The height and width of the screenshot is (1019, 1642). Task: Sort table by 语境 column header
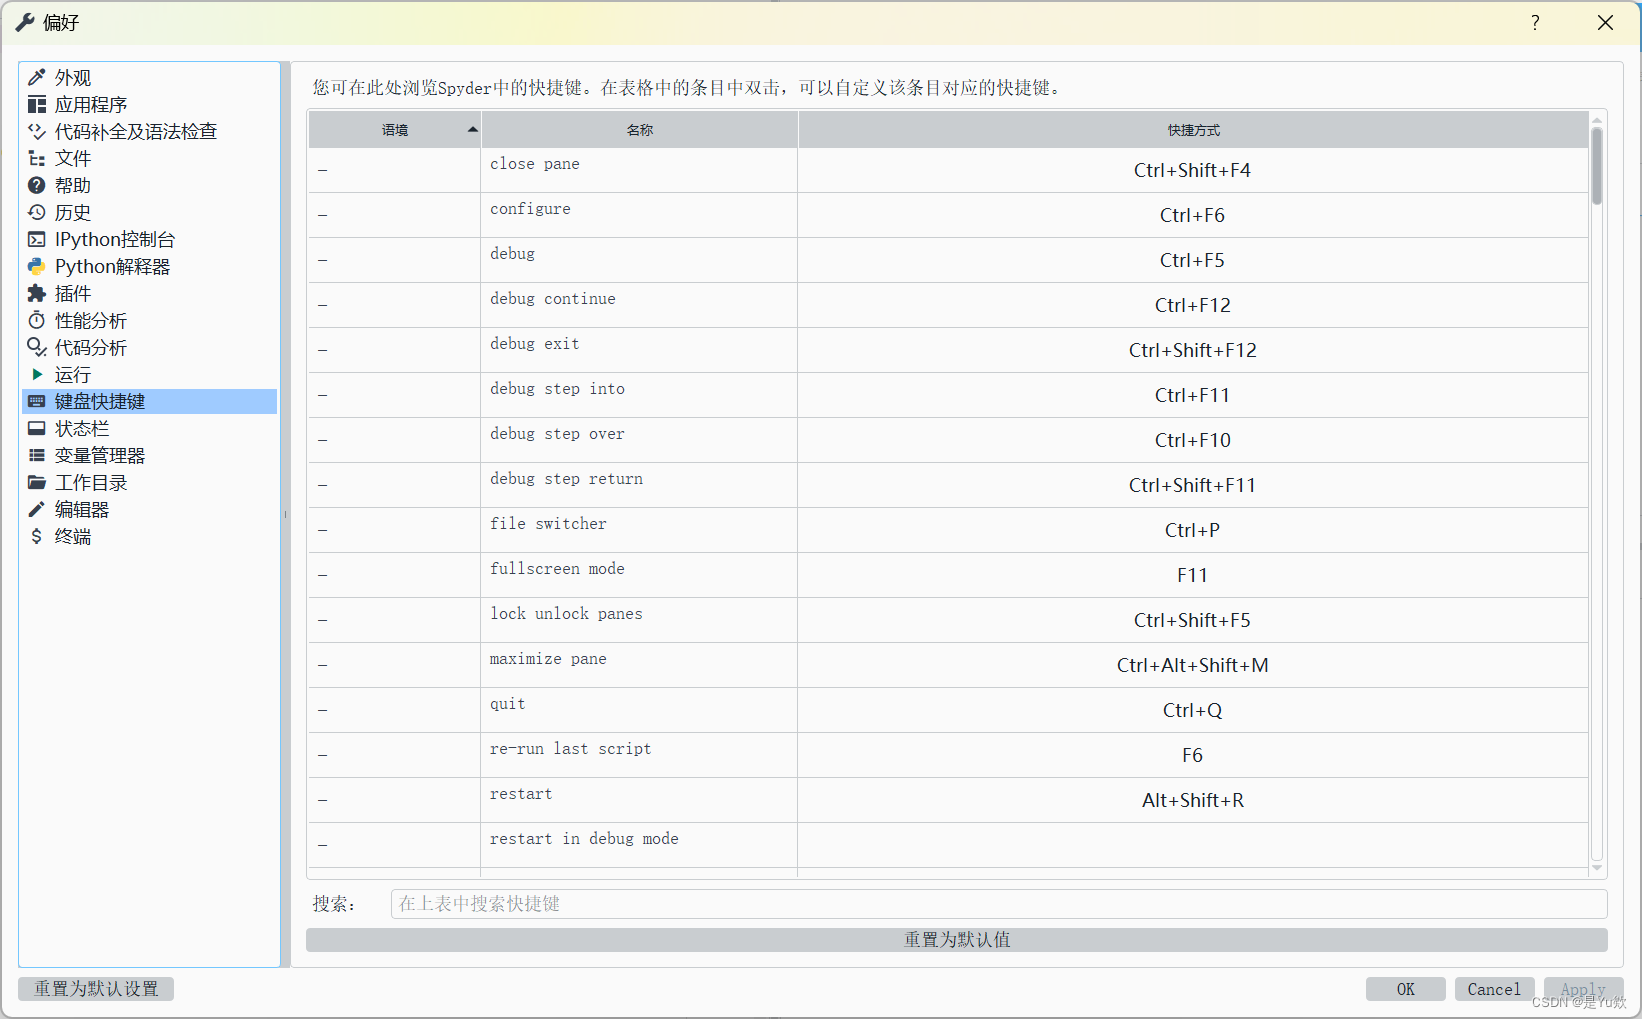pos(395,130)
